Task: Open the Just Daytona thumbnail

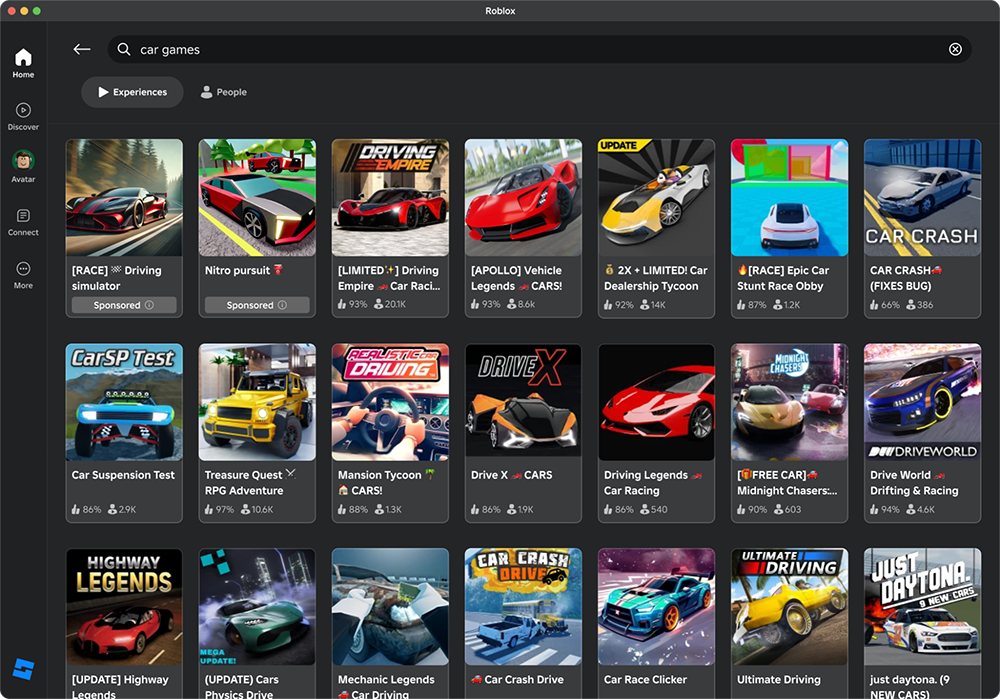Action: point(922,607)
